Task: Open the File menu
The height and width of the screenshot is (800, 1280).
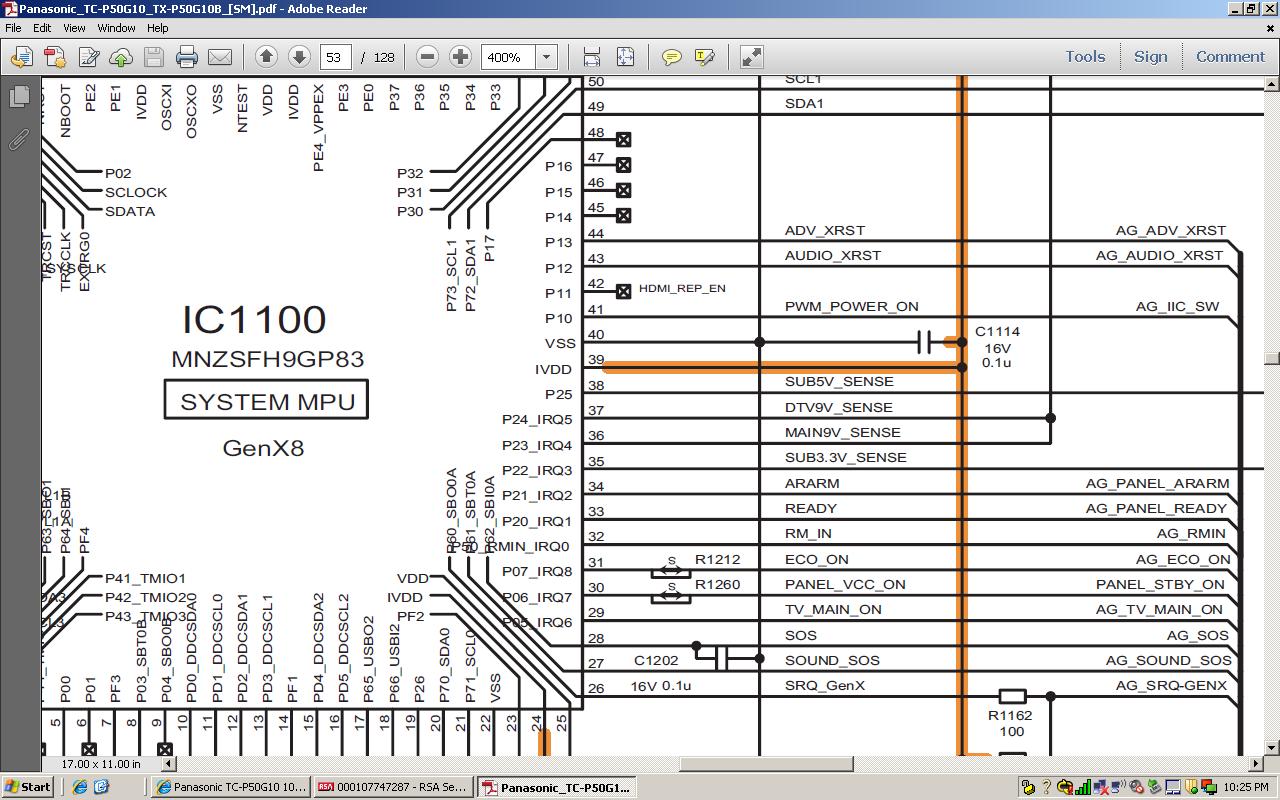Action: tap(14, 28)
